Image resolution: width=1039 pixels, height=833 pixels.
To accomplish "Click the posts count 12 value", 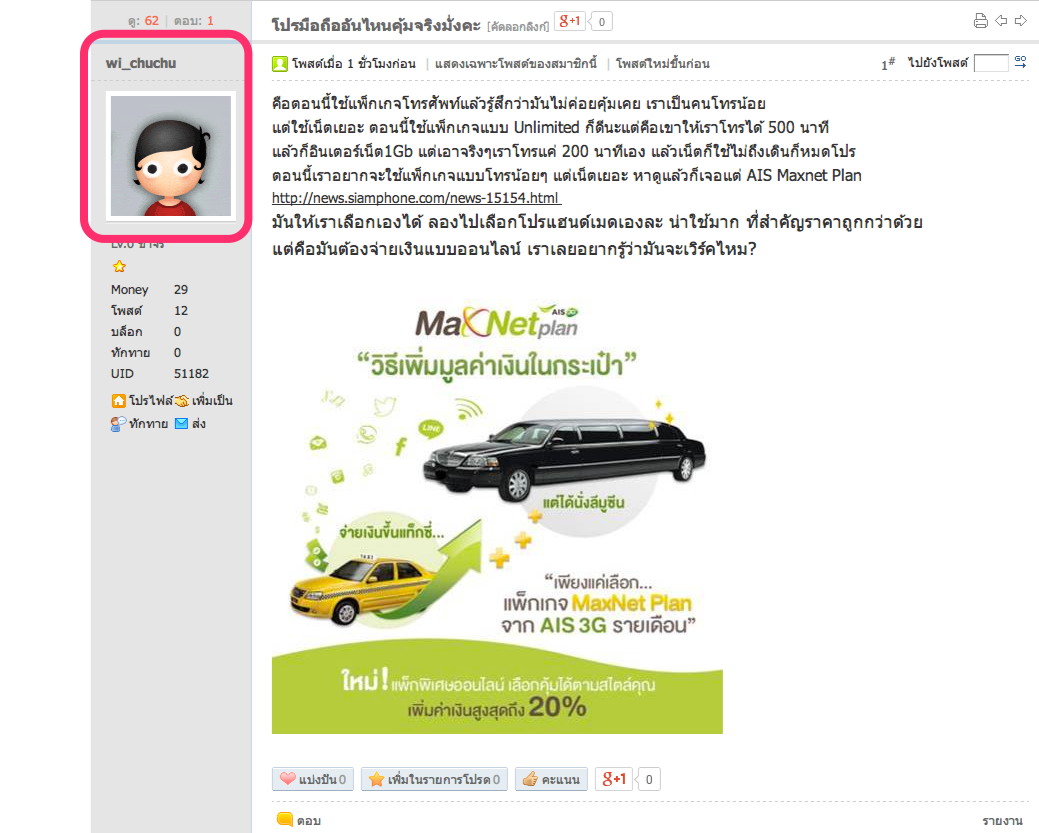I will pos(181,311).
